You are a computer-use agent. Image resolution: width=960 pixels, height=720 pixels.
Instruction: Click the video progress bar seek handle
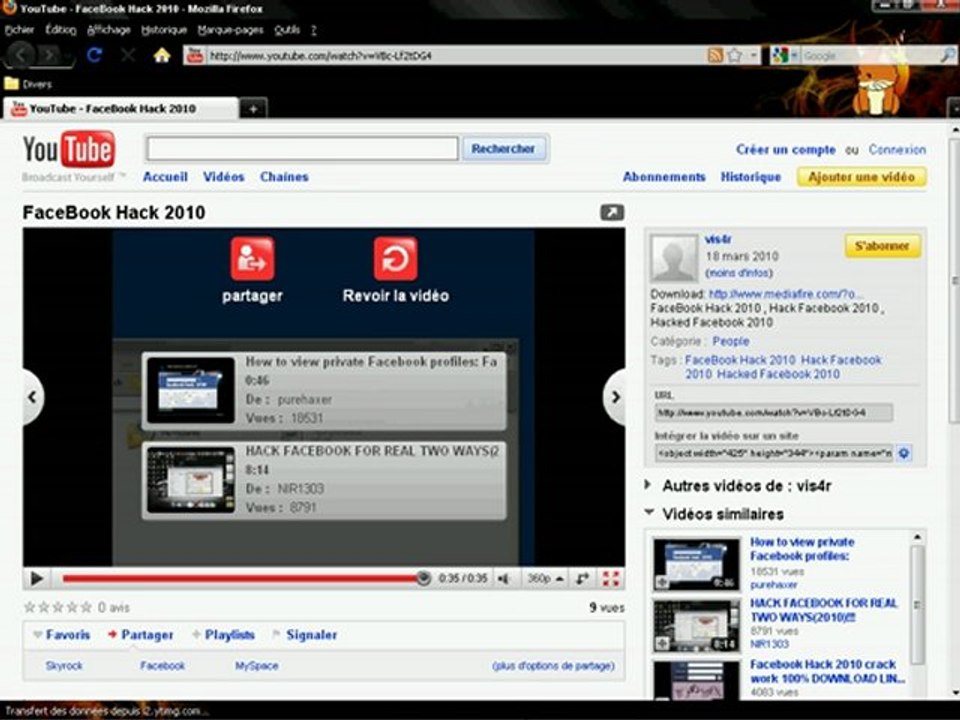click(423, 578)
